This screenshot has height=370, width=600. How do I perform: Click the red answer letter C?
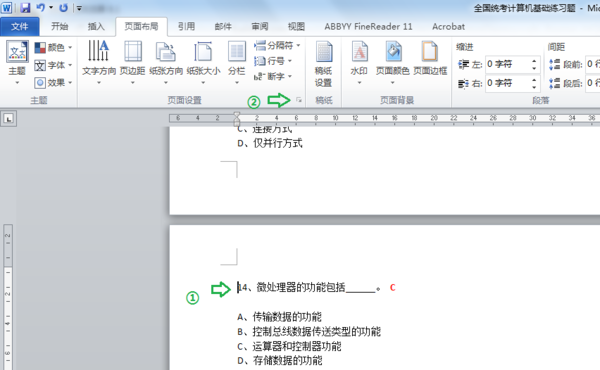click(x=392, y=287)
